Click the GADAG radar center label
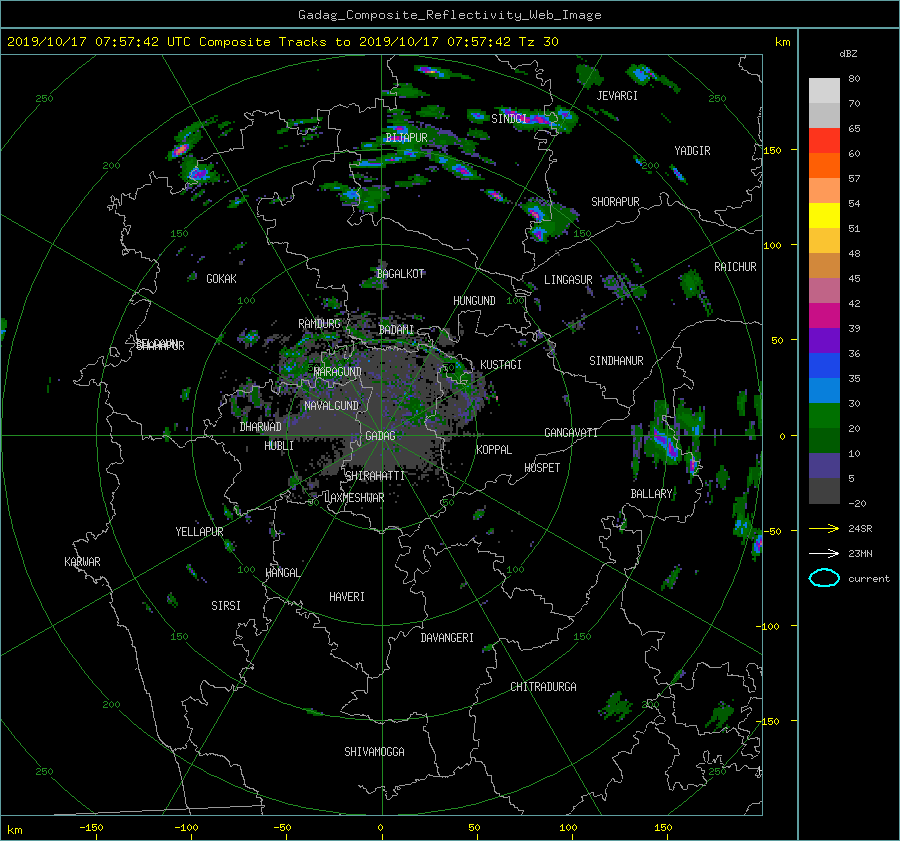Image resolution: width=900 pixels, height=841 pixels. pos(381,436)
